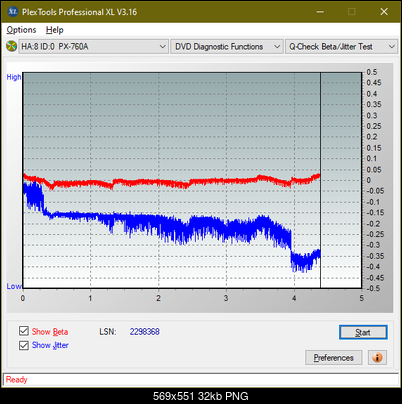Click the PlexTools XL title bar icon
The width and height of the screenshot is (402, 404).
point(12,12)
